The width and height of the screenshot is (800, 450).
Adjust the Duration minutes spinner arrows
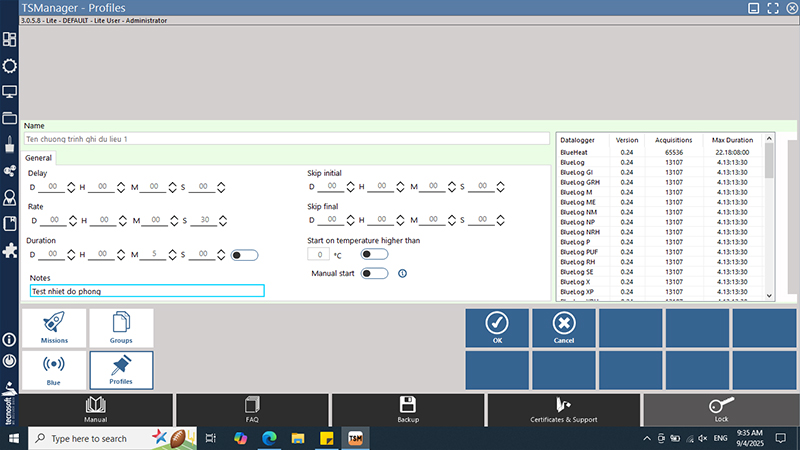coord(169,255)
